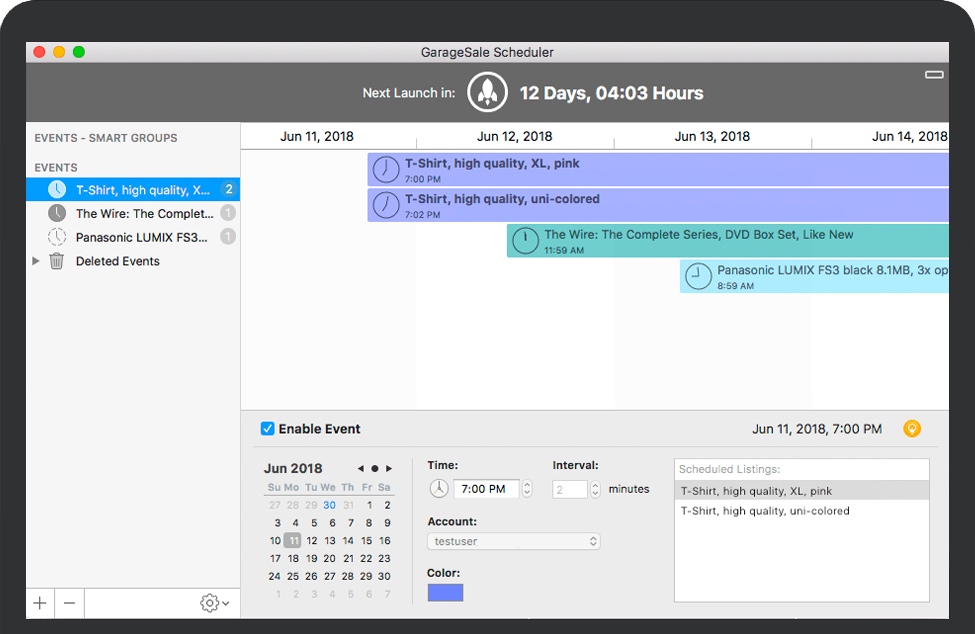Select uni-colored T-Shirt in Scheduled Listings

(x=765, y=511)
